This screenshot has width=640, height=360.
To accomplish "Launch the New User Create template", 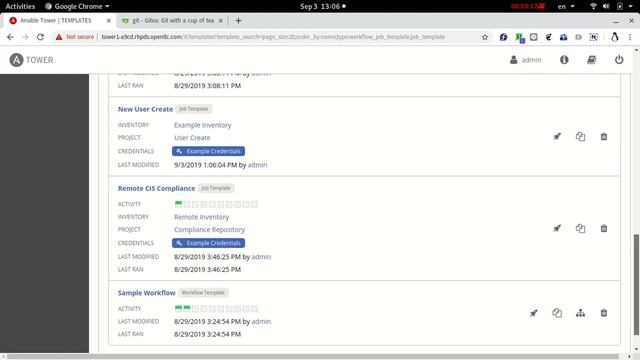I will point(557,136).
